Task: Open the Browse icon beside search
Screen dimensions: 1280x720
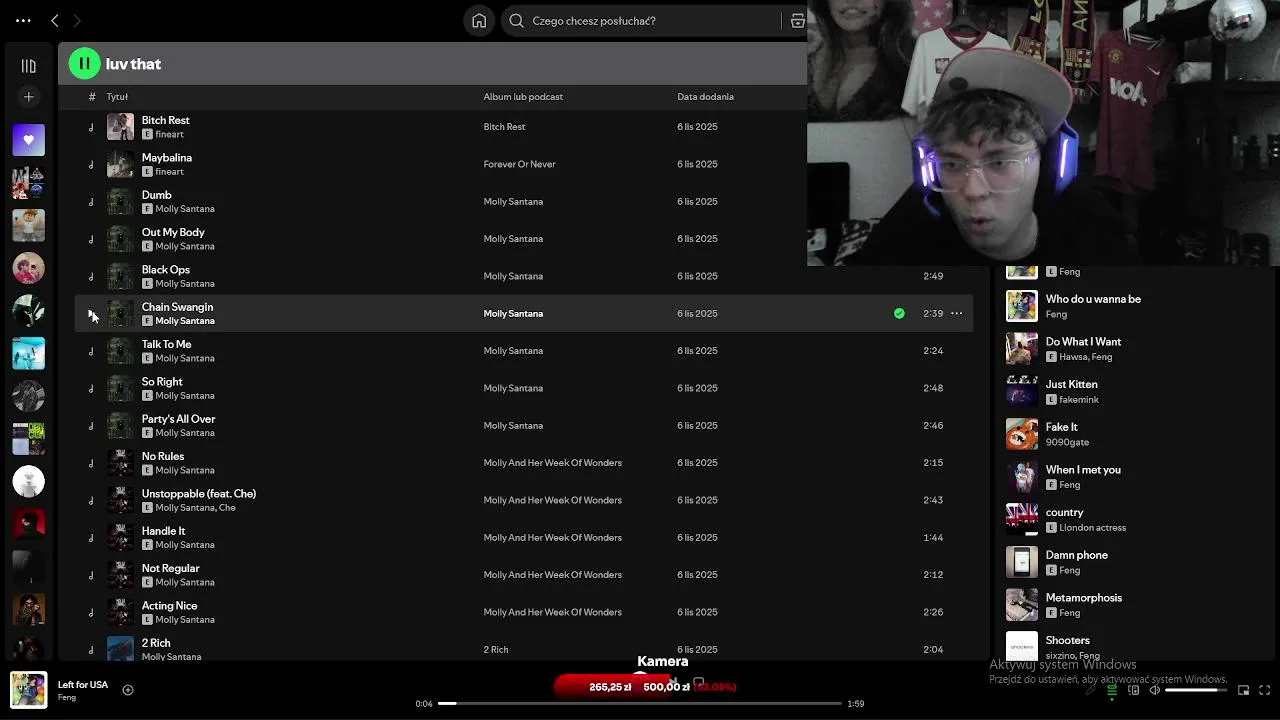Action: (797, 20)
